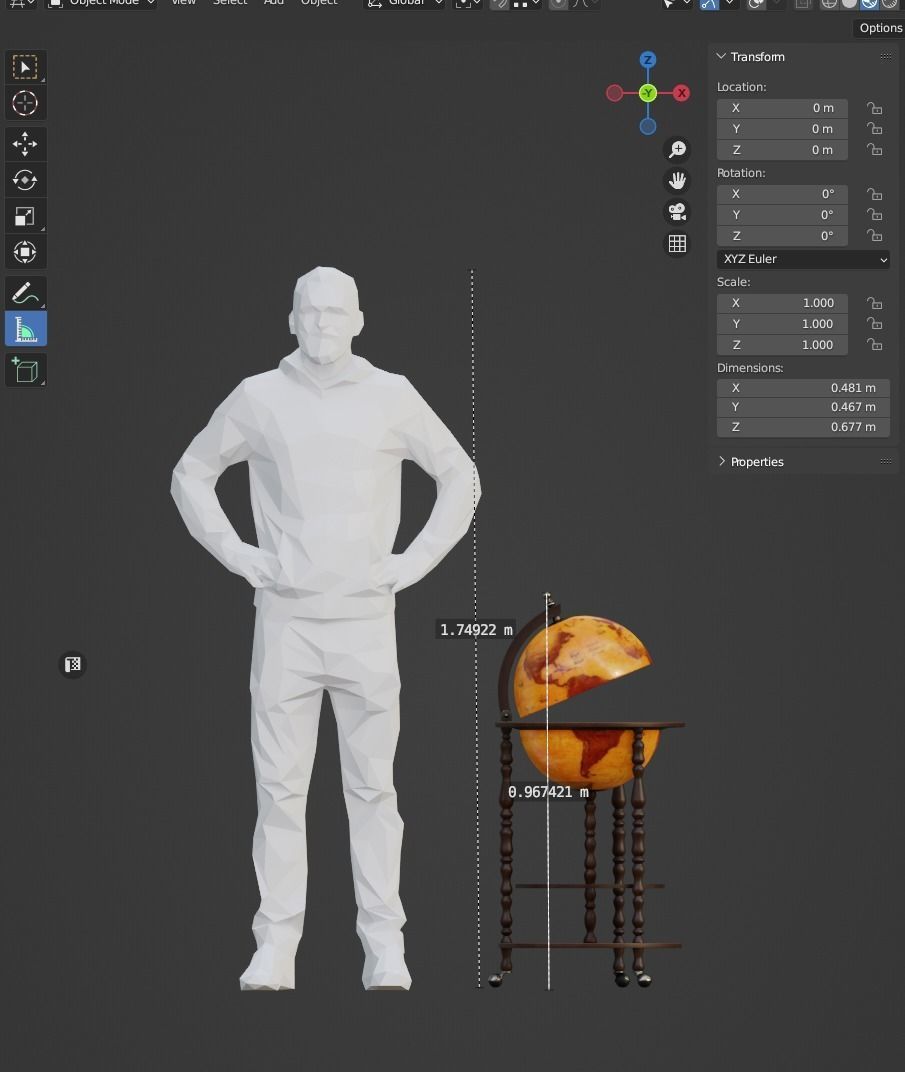Open the Object menu in header
This screenshot has height=1072, width=905.
[x=319, y=3]
